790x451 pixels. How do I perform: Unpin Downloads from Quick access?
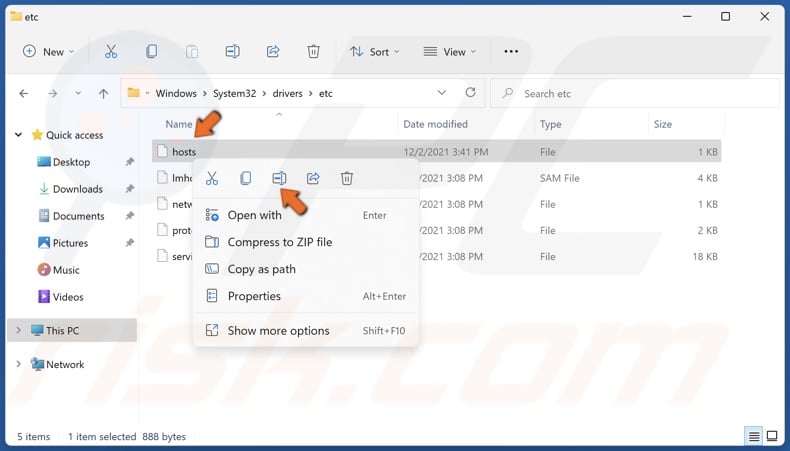click(129, 188)
